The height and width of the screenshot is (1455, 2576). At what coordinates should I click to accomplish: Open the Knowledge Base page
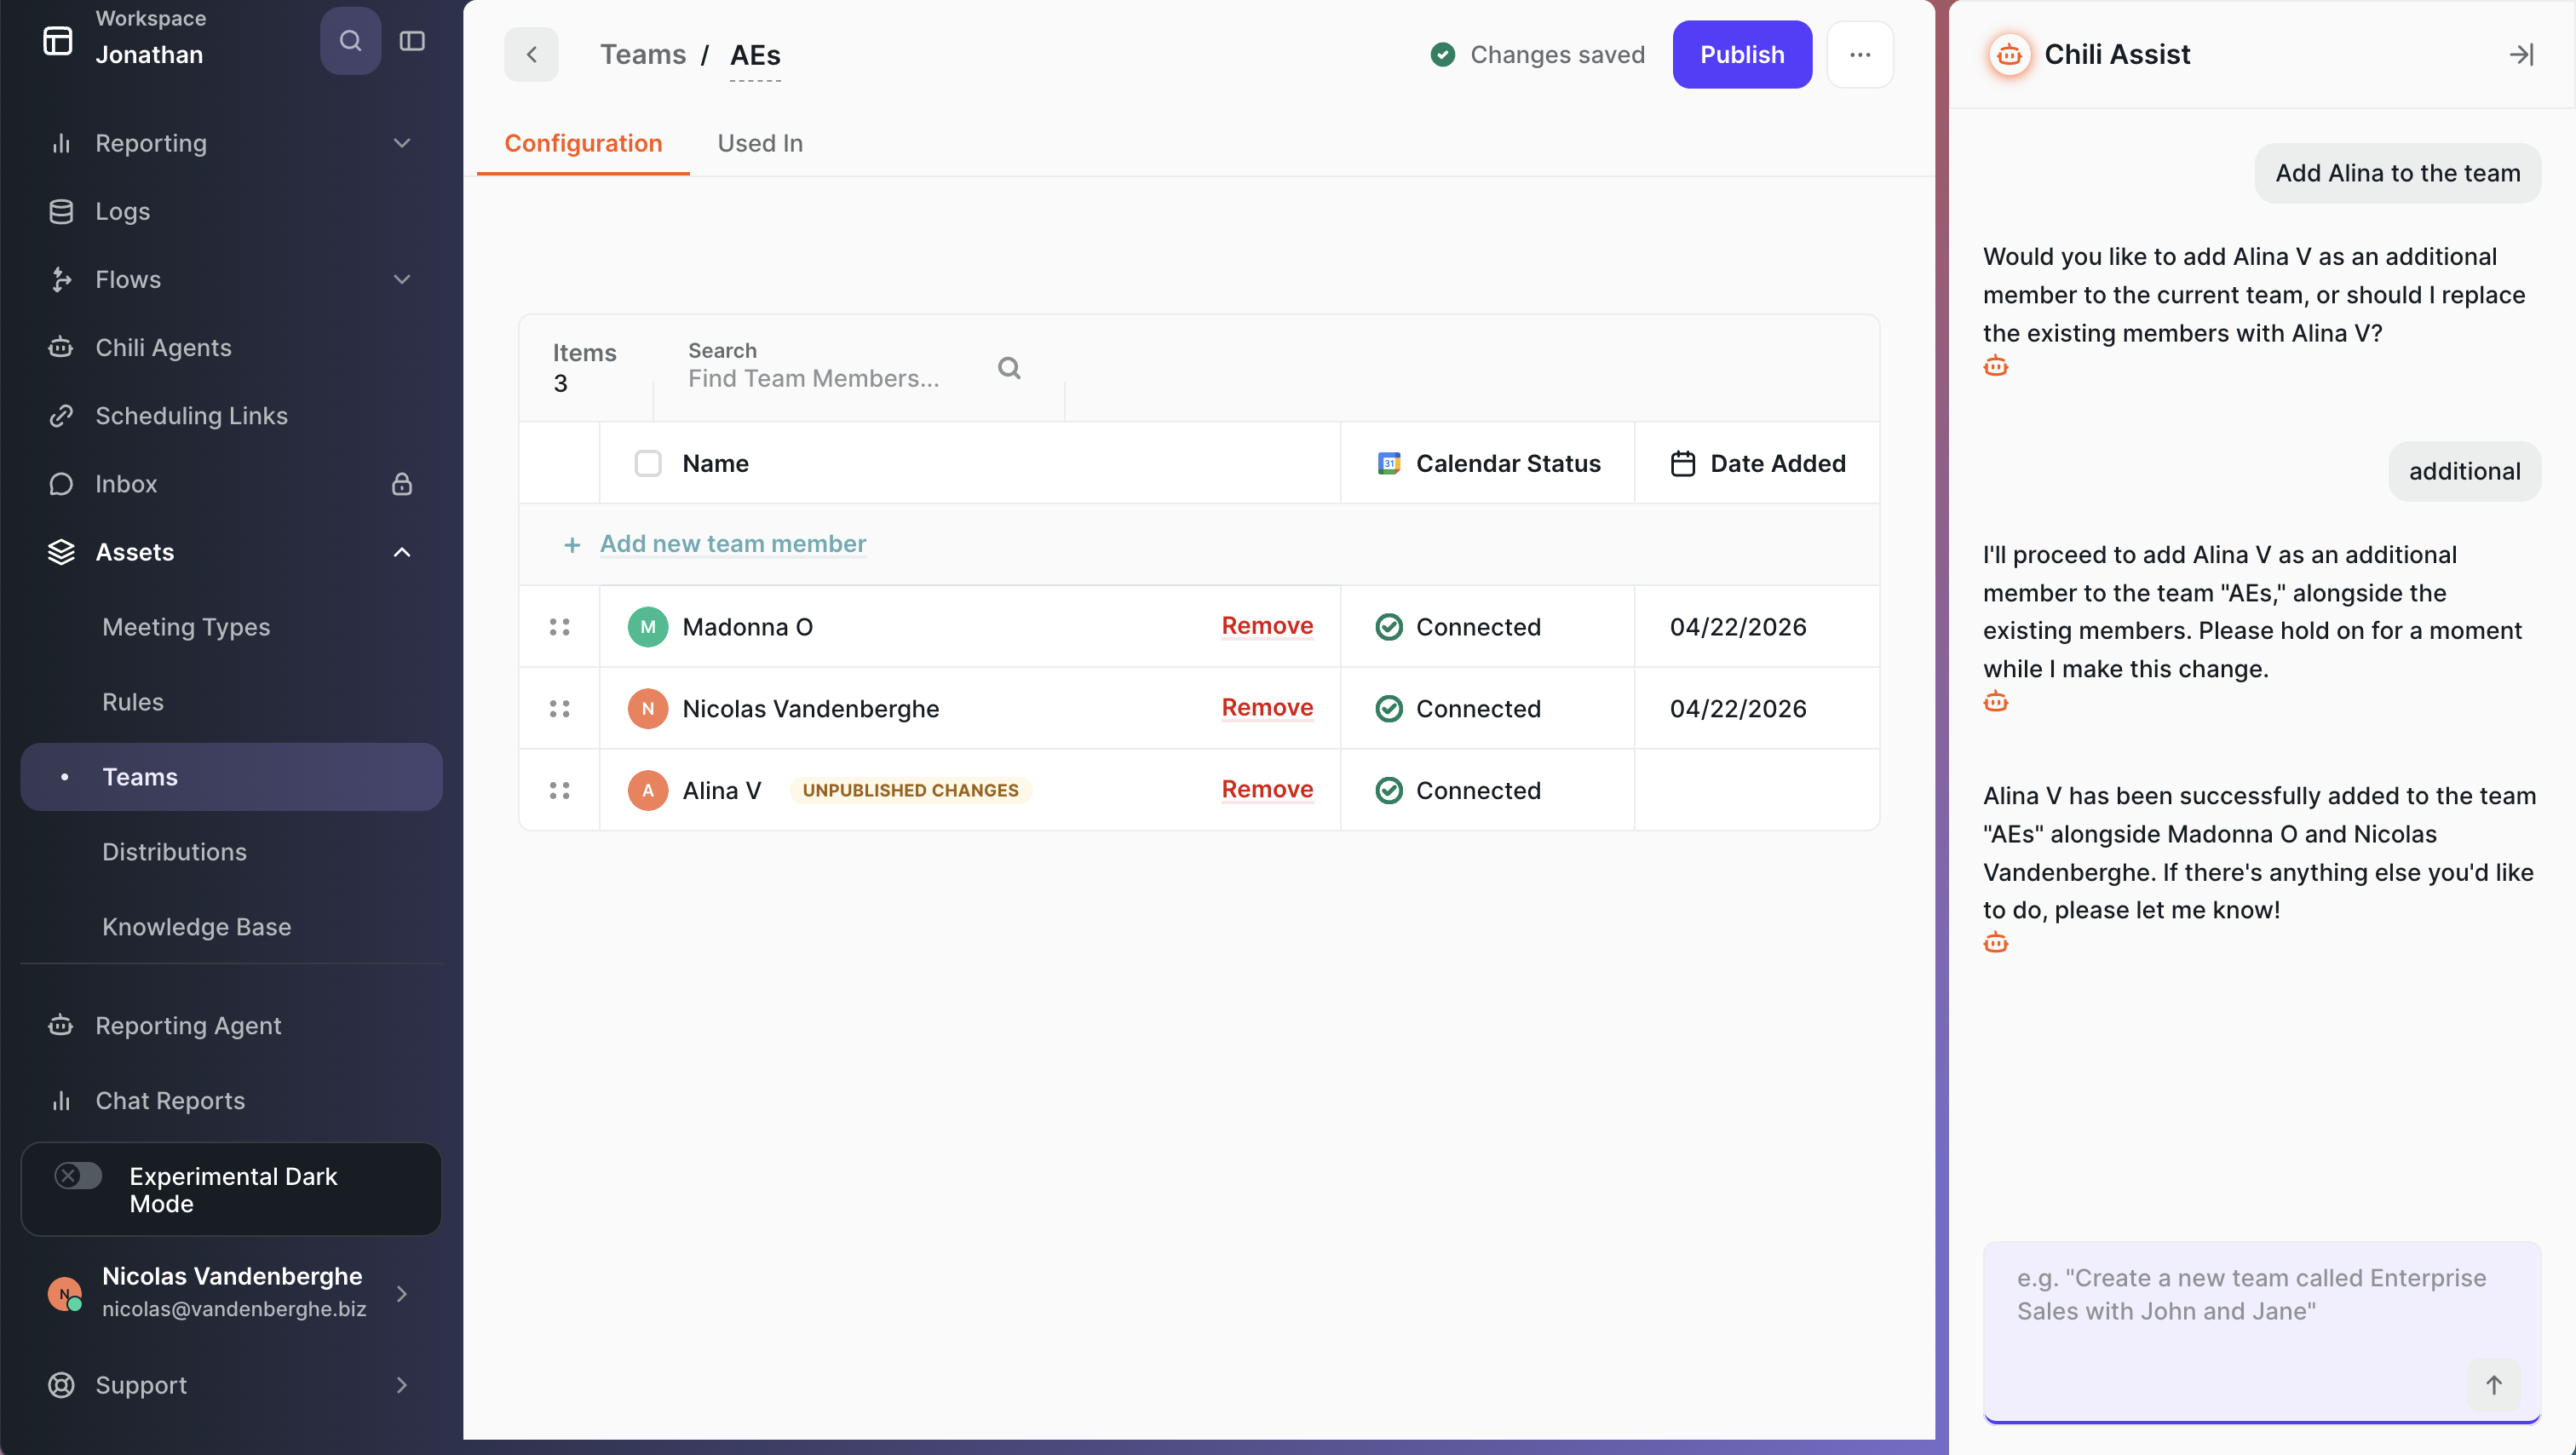[197, 926]
